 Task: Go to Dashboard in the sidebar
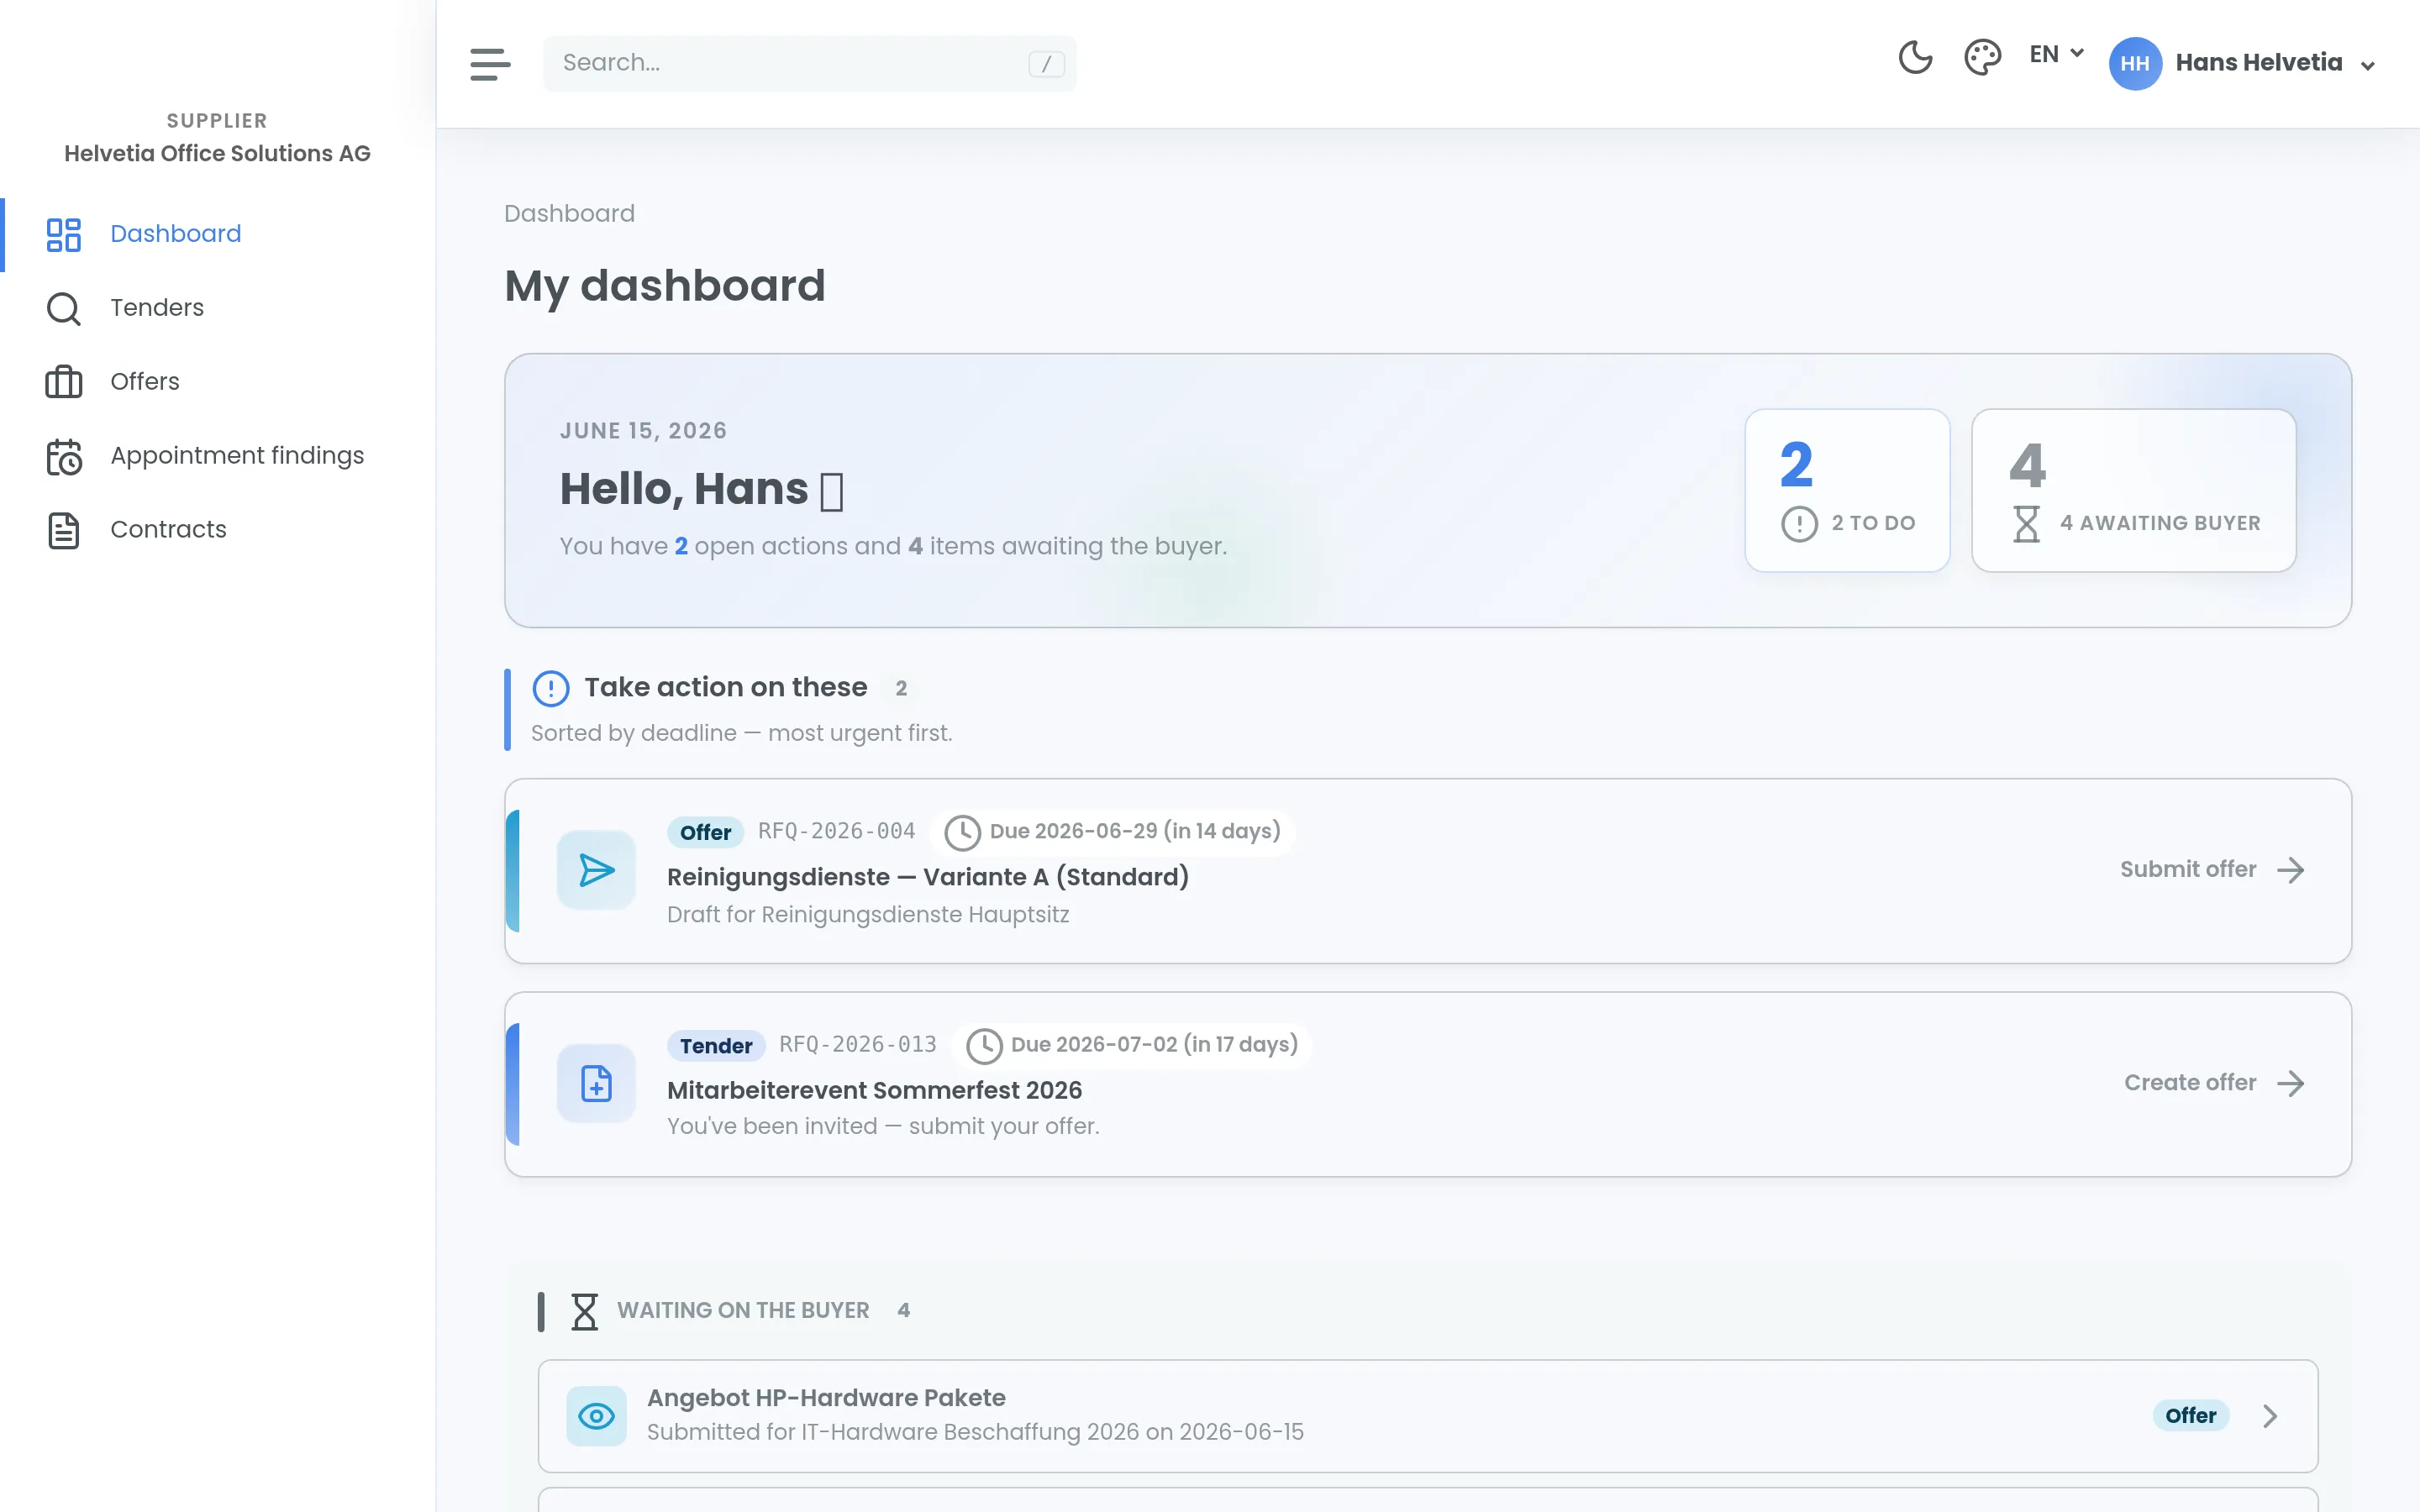pos(218,234)
